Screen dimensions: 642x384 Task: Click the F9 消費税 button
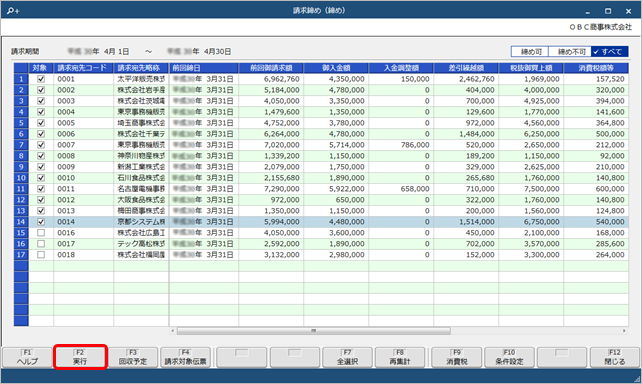[x=457, y=357]
